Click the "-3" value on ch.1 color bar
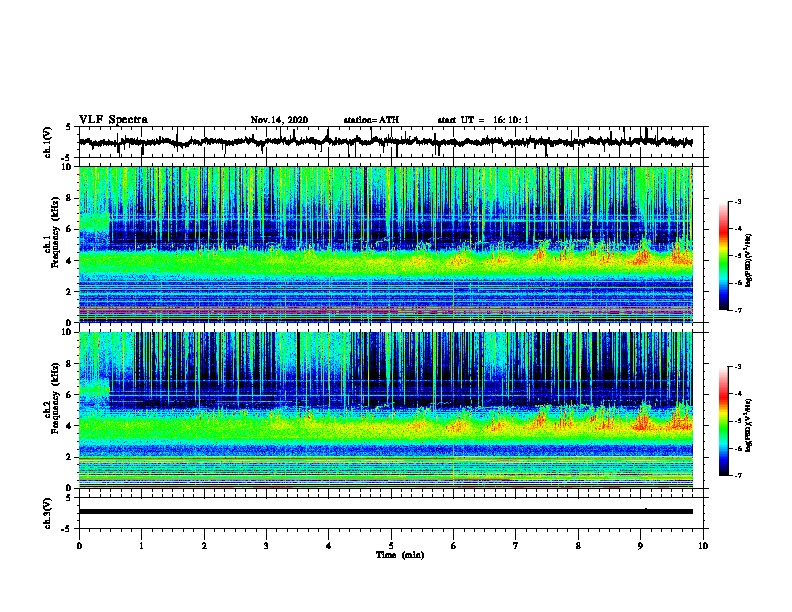Screen dimensions: 792x612 tap(738, 202)
